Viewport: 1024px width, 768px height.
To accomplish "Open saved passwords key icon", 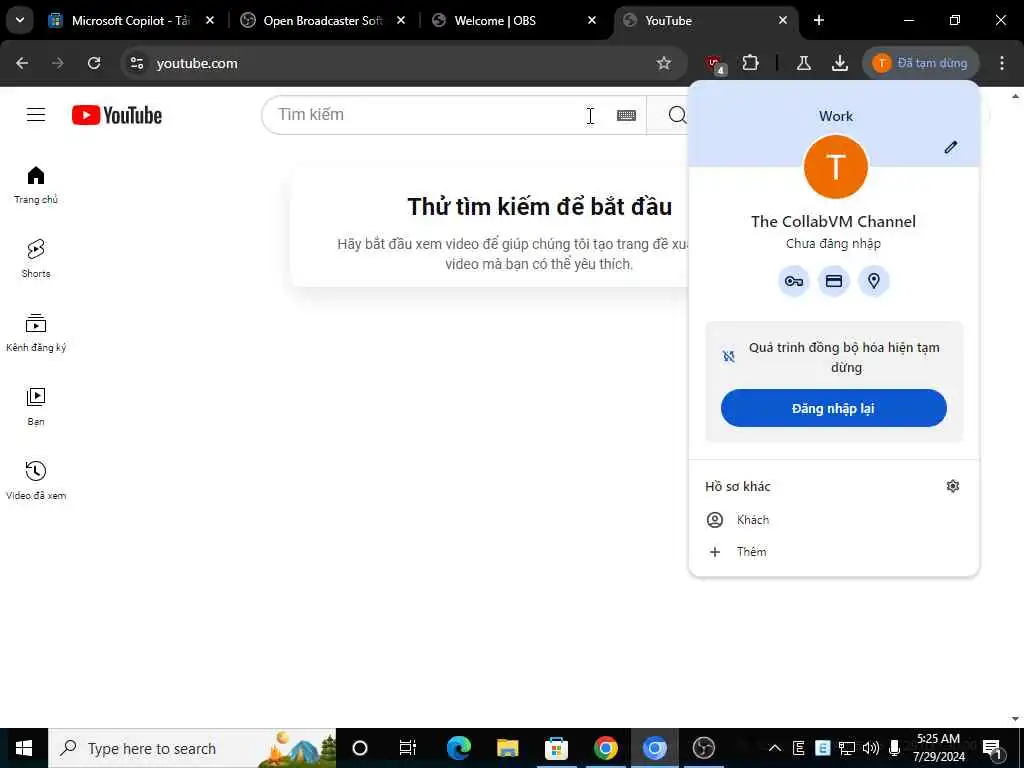I will [x=794, y=281].
